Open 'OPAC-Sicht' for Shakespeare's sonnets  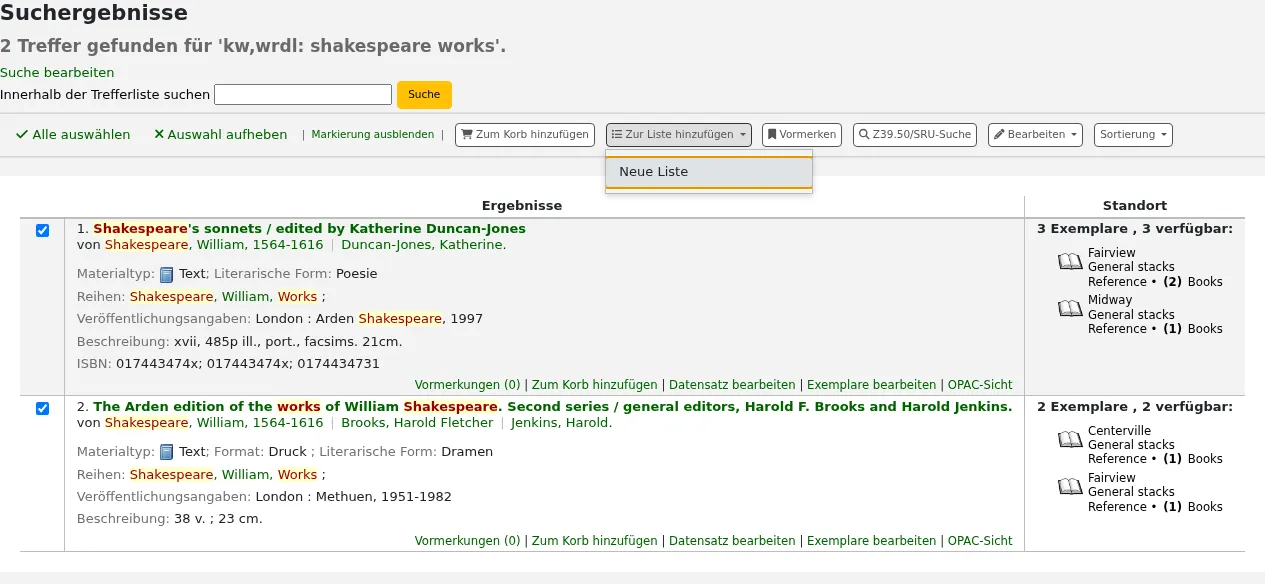pyautogui.click(x=980, y=385)
